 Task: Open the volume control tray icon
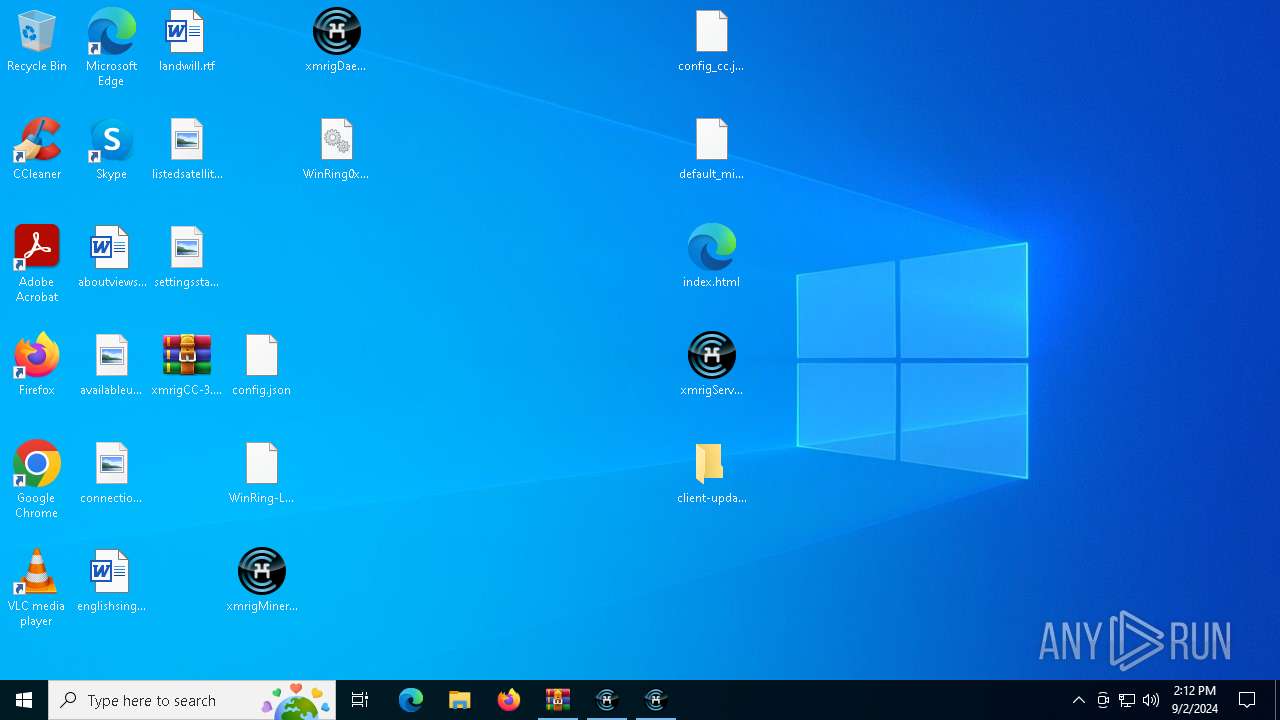pyautogui.click(x=1151, y=700)
